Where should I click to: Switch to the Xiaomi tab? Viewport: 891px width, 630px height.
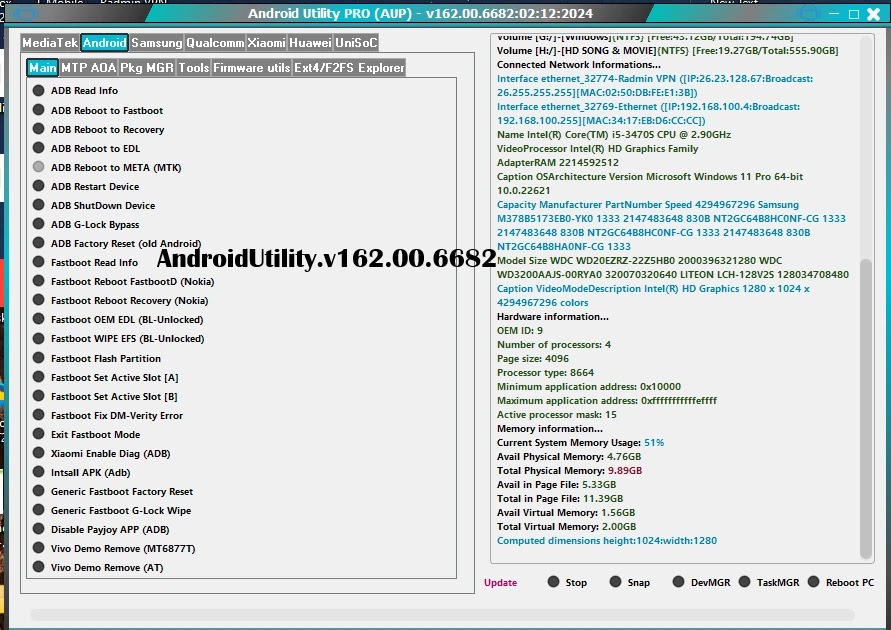(x=267, y=43)
